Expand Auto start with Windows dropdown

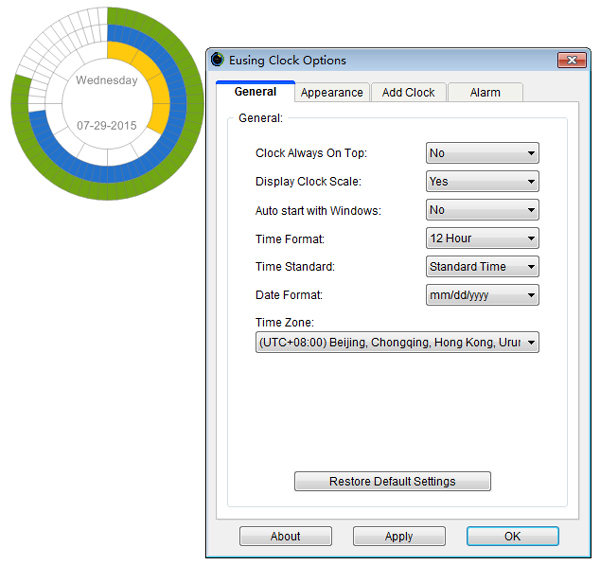482,210
